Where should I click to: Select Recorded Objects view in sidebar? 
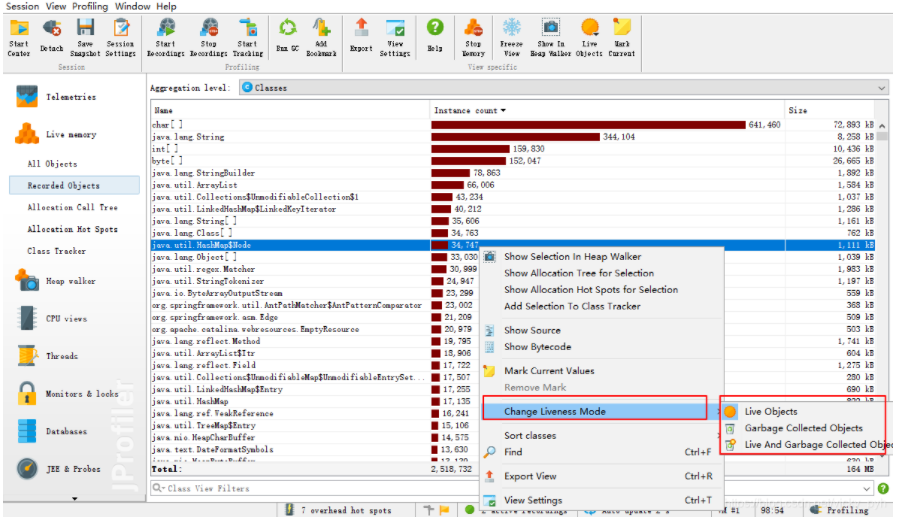pyautogui.click(x=74, y=185)
